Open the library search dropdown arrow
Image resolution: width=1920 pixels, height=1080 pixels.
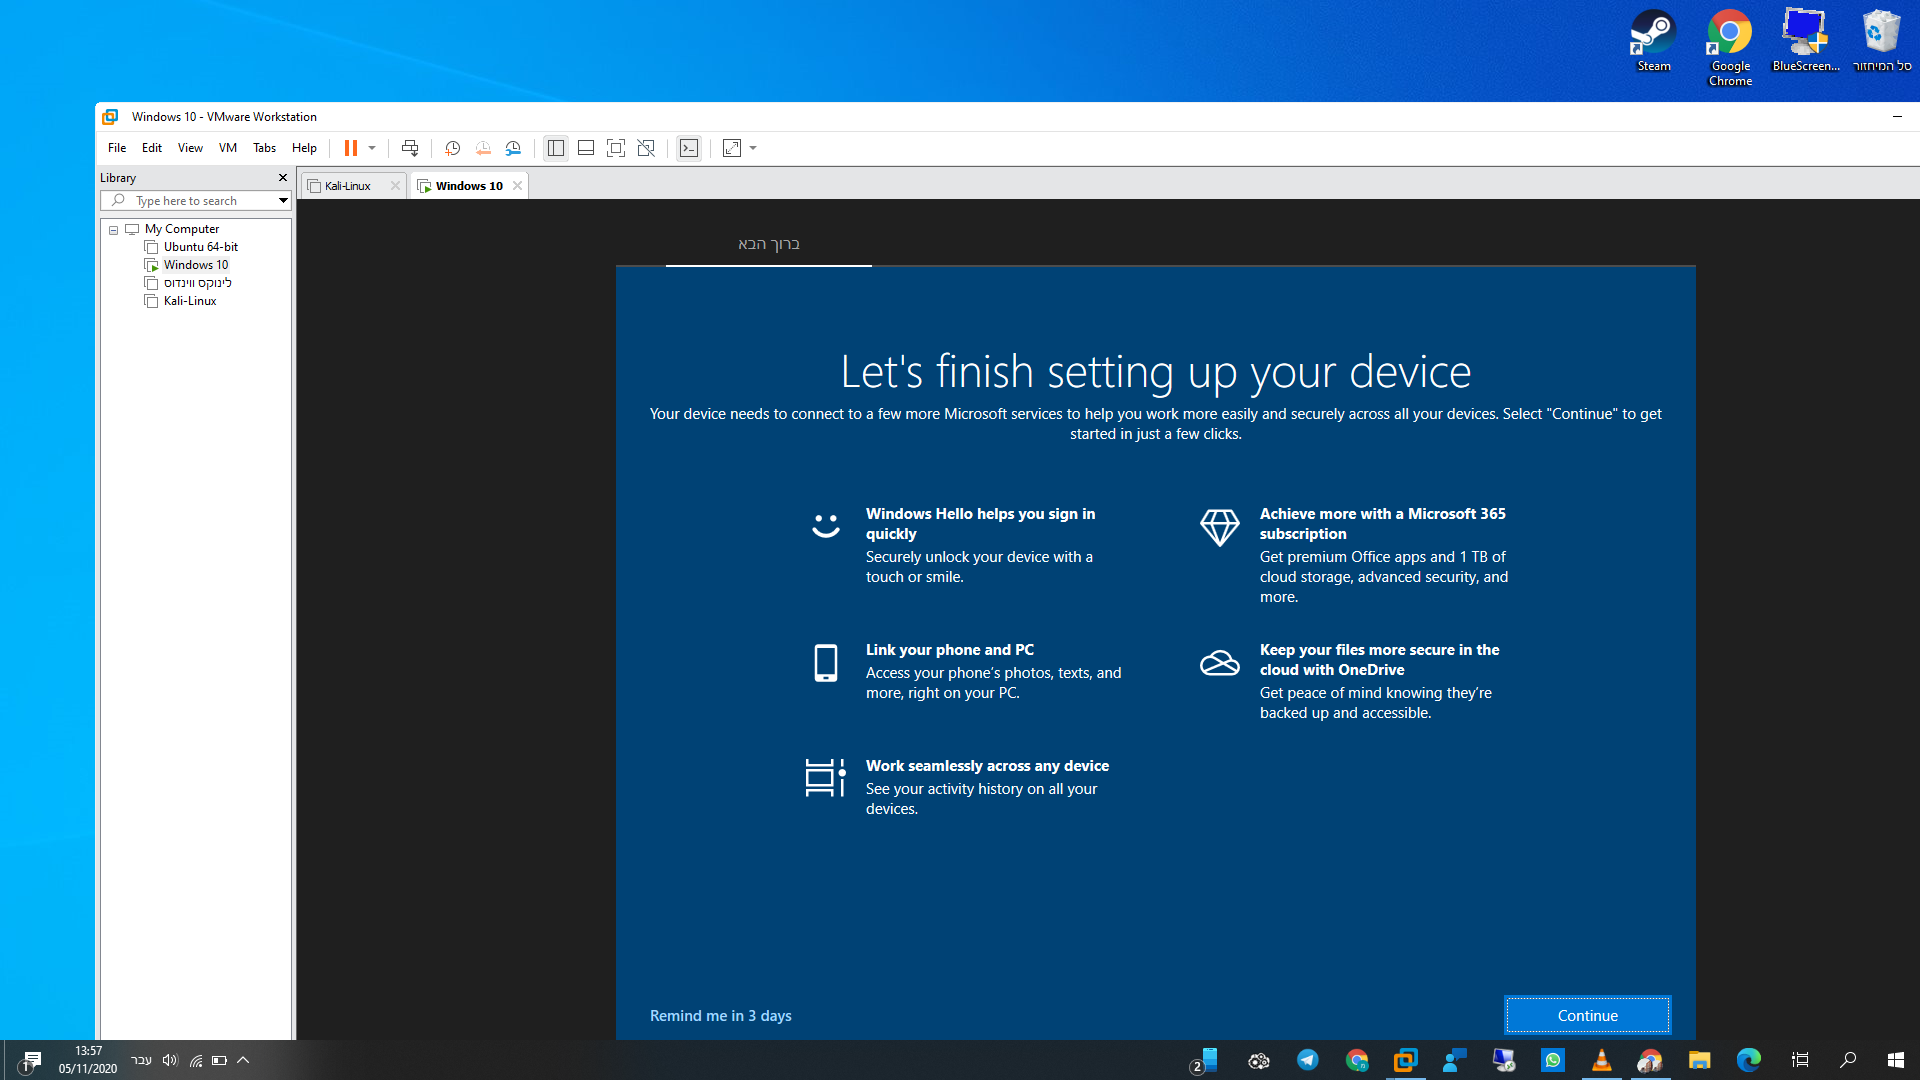pyautogui.click(x=283, y=201)
